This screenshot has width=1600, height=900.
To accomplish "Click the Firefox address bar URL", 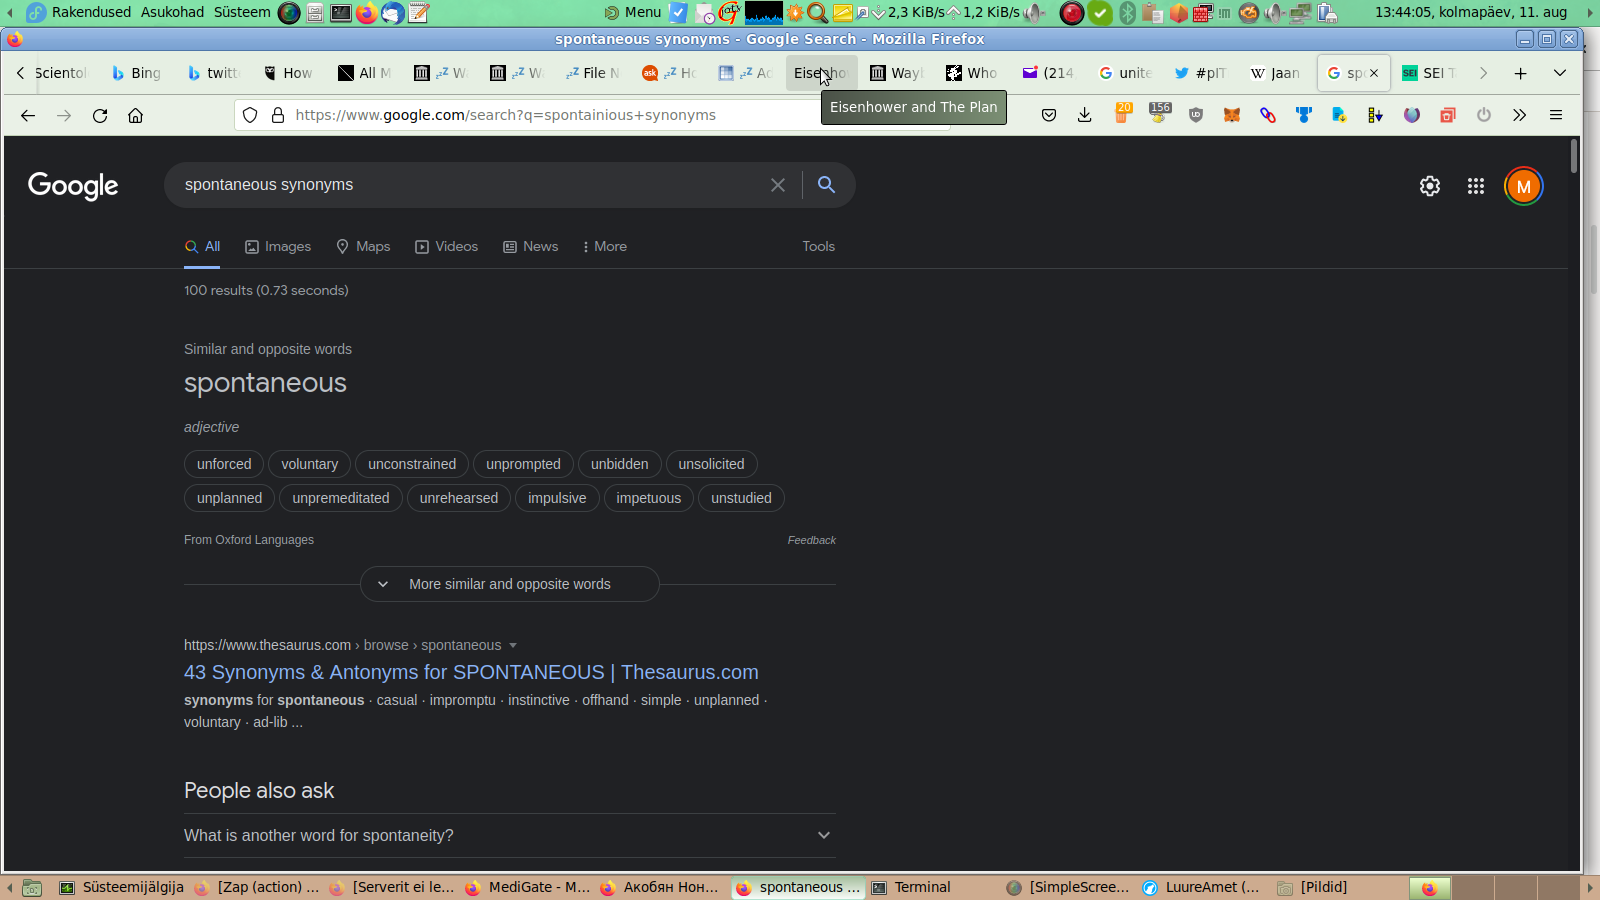I will coord(506,115).
